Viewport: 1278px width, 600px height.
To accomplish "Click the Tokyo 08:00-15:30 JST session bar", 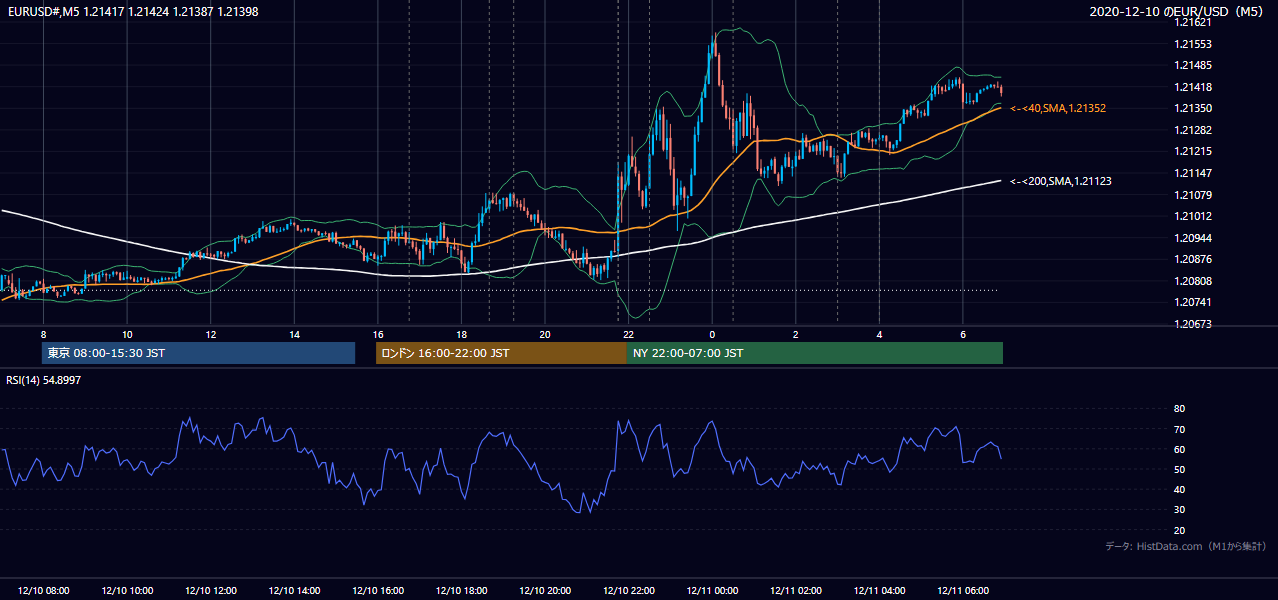I will point(198,353).
